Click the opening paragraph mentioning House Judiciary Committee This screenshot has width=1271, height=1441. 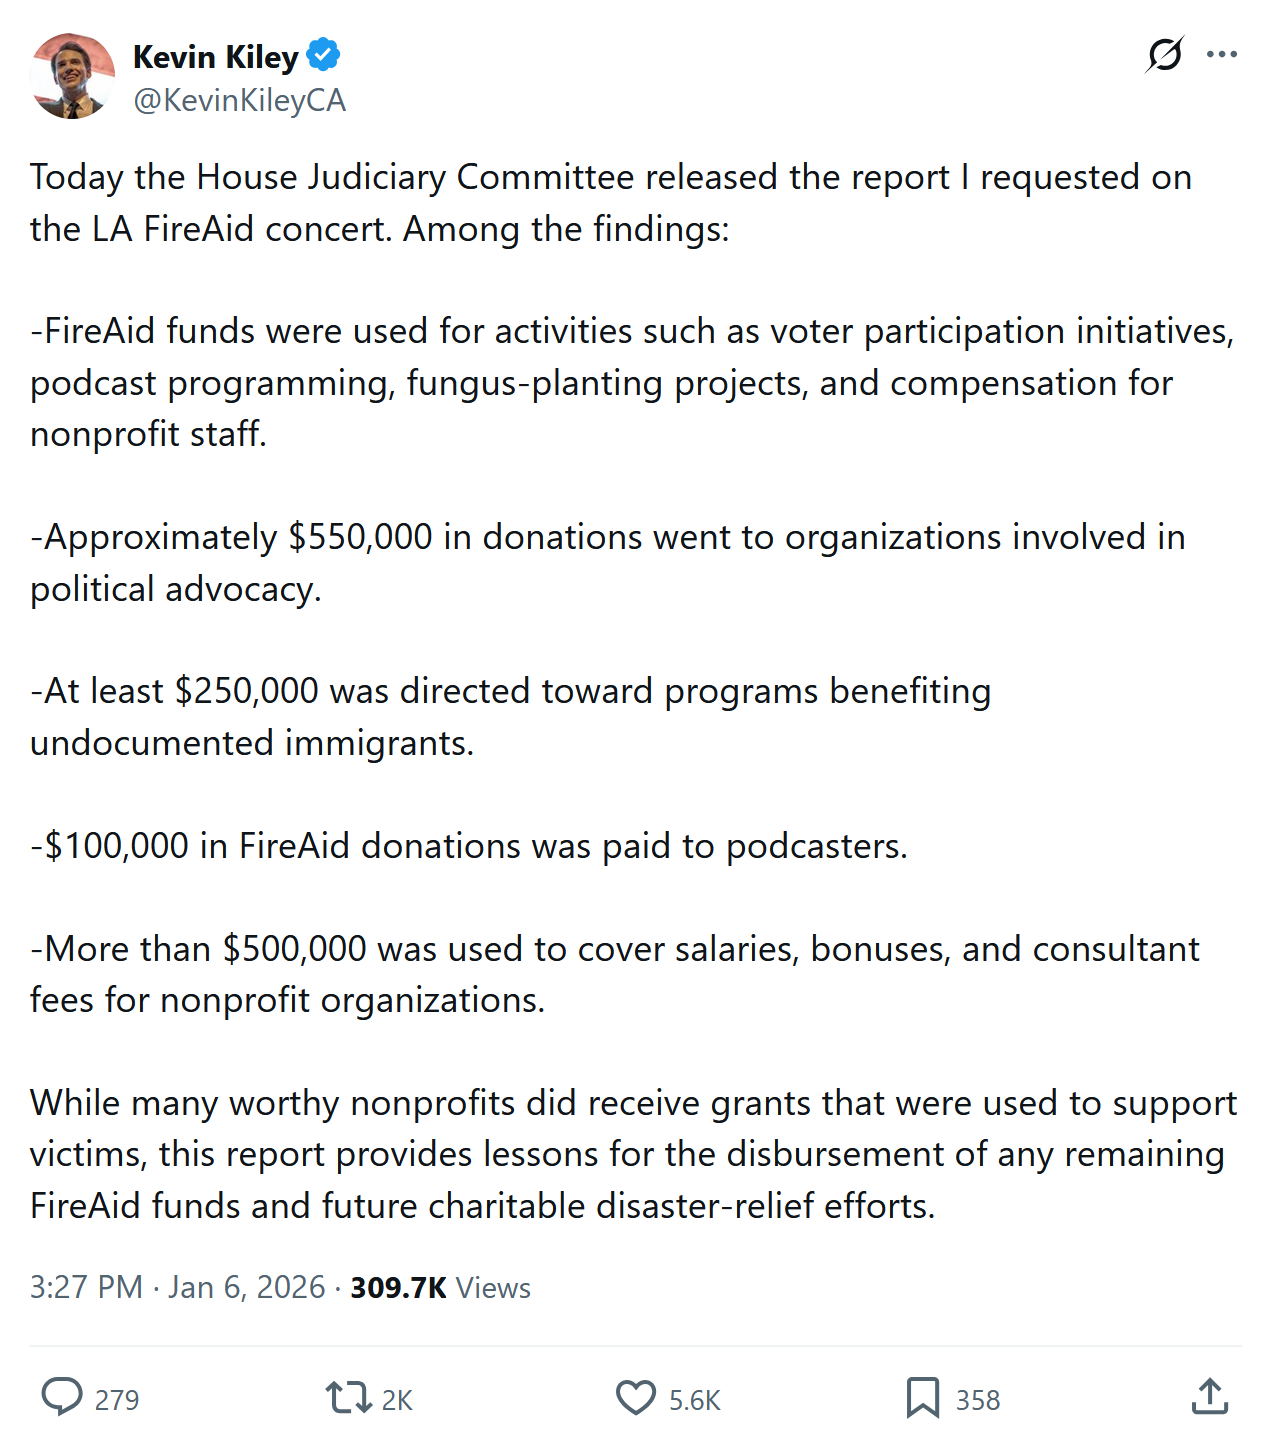click(x=610, y=203)
